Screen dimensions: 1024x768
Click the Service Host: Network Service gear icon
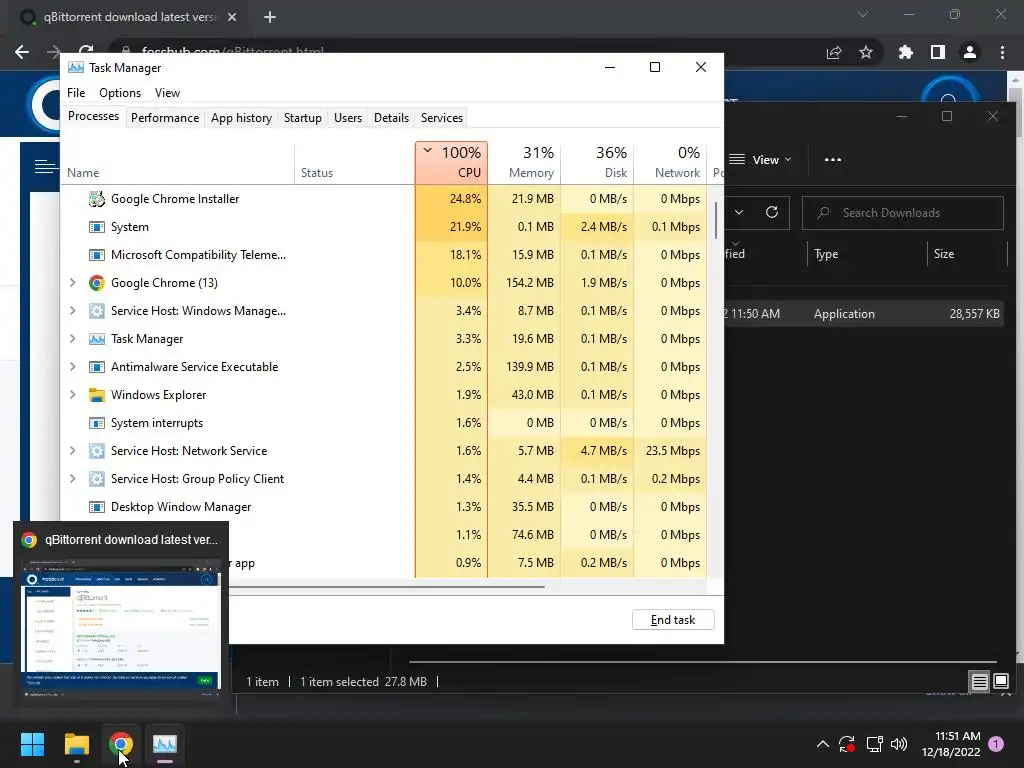[97, 451]
